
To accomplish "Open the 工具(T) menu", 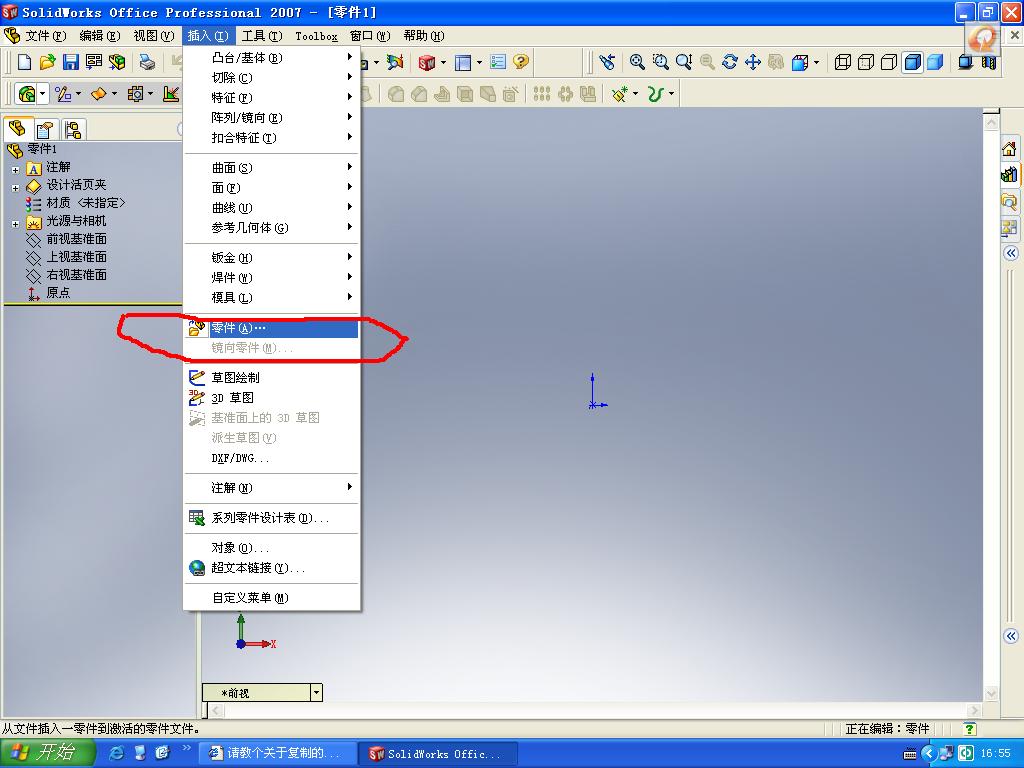I will pyautogui.click(x=261, y=35).
